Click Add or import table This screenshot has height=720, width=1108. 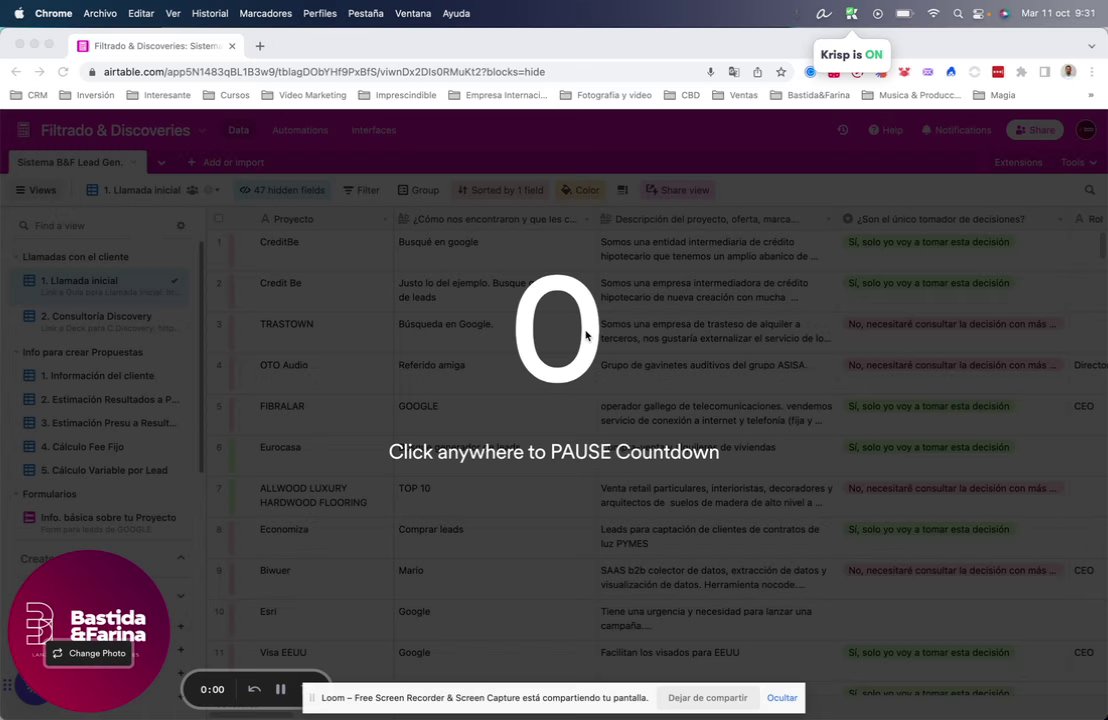click(225, 163)
